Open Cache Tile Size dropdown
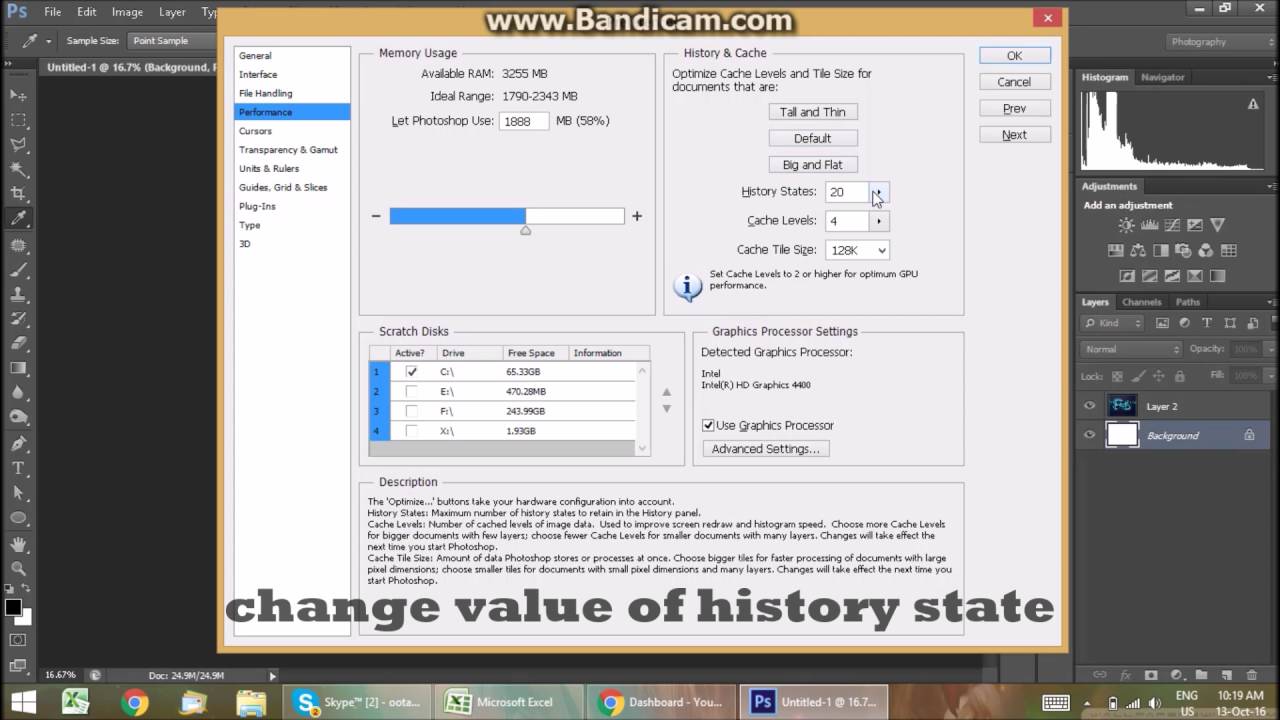The image size is (1280, 720). tap(857, 250)
